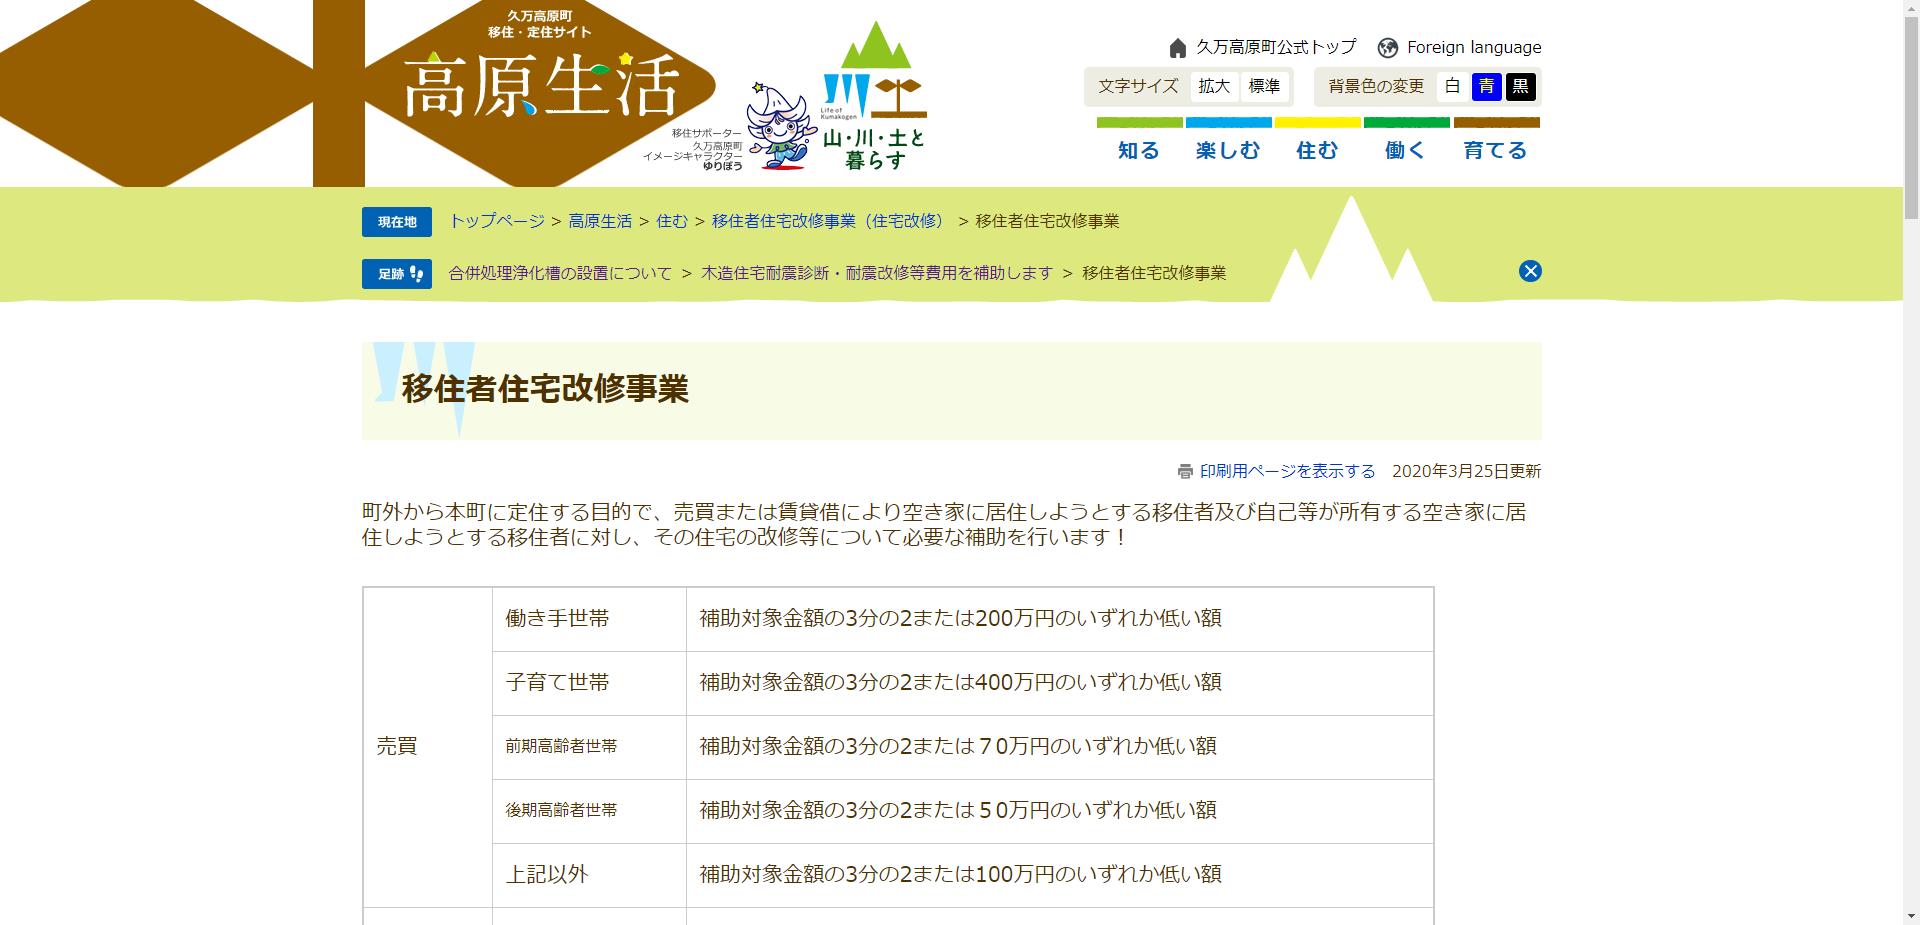Set the background color to 黒
The width and height of the screenshot is (1920, 925).
(1519, 86)
